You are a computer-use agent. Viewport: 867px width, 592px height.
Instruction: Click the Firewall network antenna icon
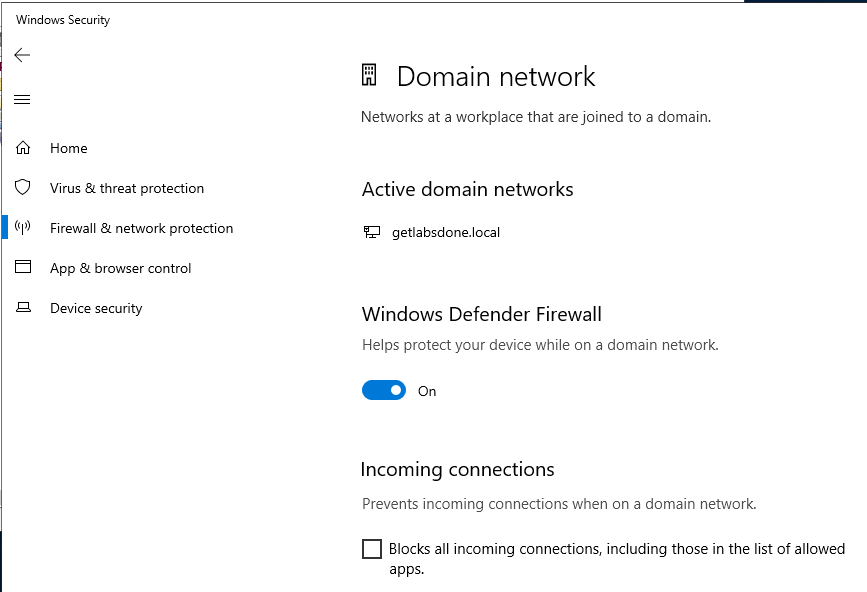click(23, 227)
